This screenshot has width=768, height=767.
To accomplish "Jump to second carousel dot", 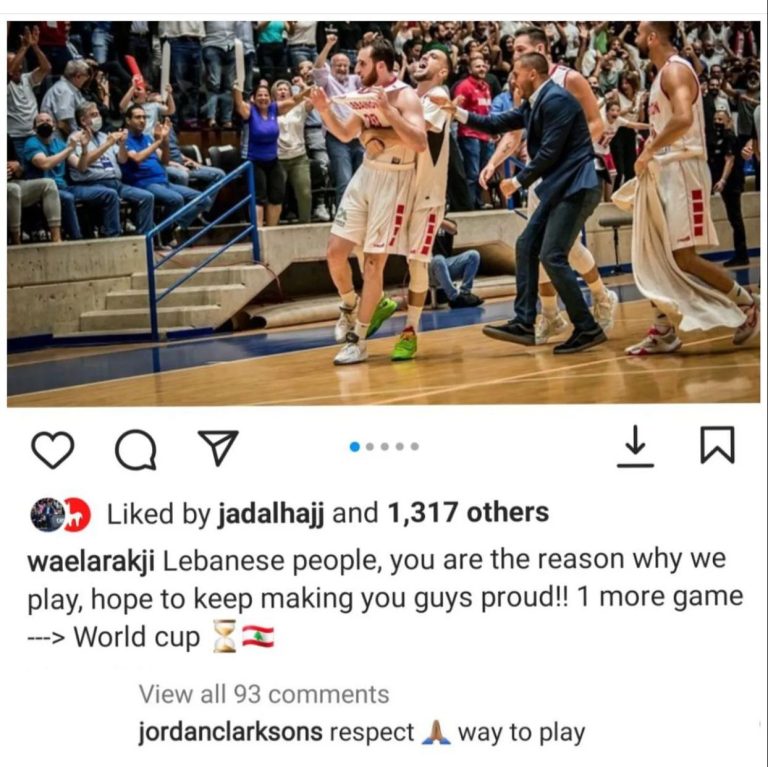I will pos(370,446).
